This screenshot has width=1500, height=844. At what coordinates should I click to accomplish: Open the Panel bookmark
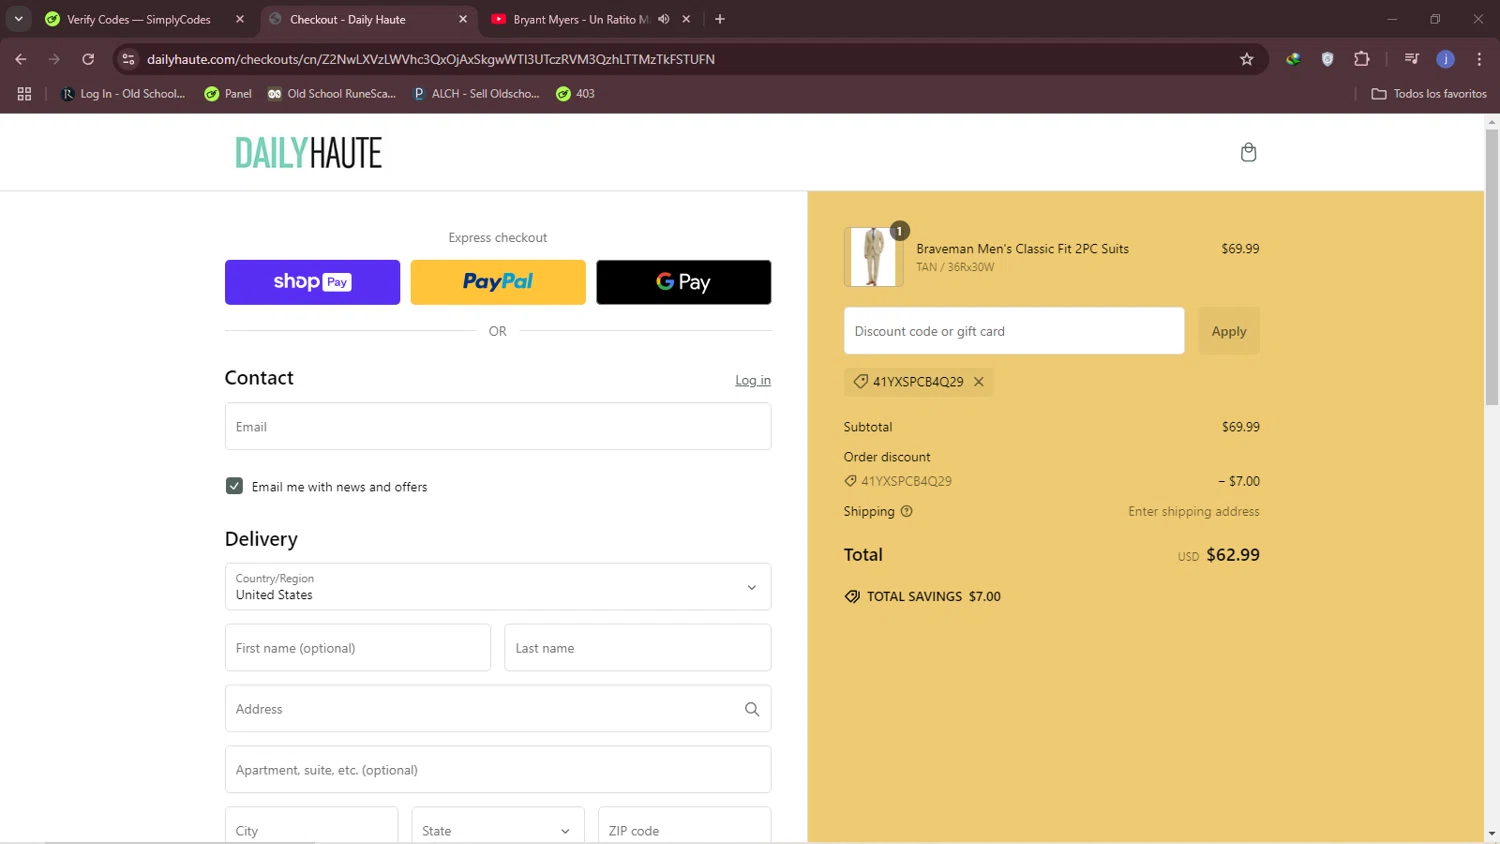228,94
